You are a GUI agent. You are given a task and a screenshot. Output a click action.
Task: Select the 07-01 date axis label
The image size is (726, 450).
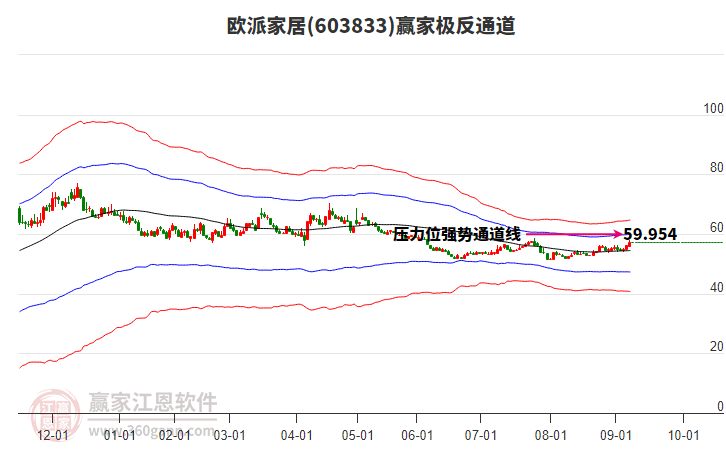point(481,435)
